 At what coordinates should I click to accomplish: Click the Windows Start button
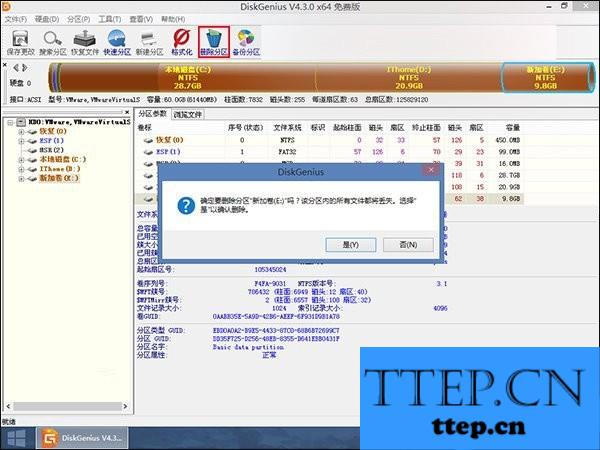pyautogui.click(x=16, y=439)
